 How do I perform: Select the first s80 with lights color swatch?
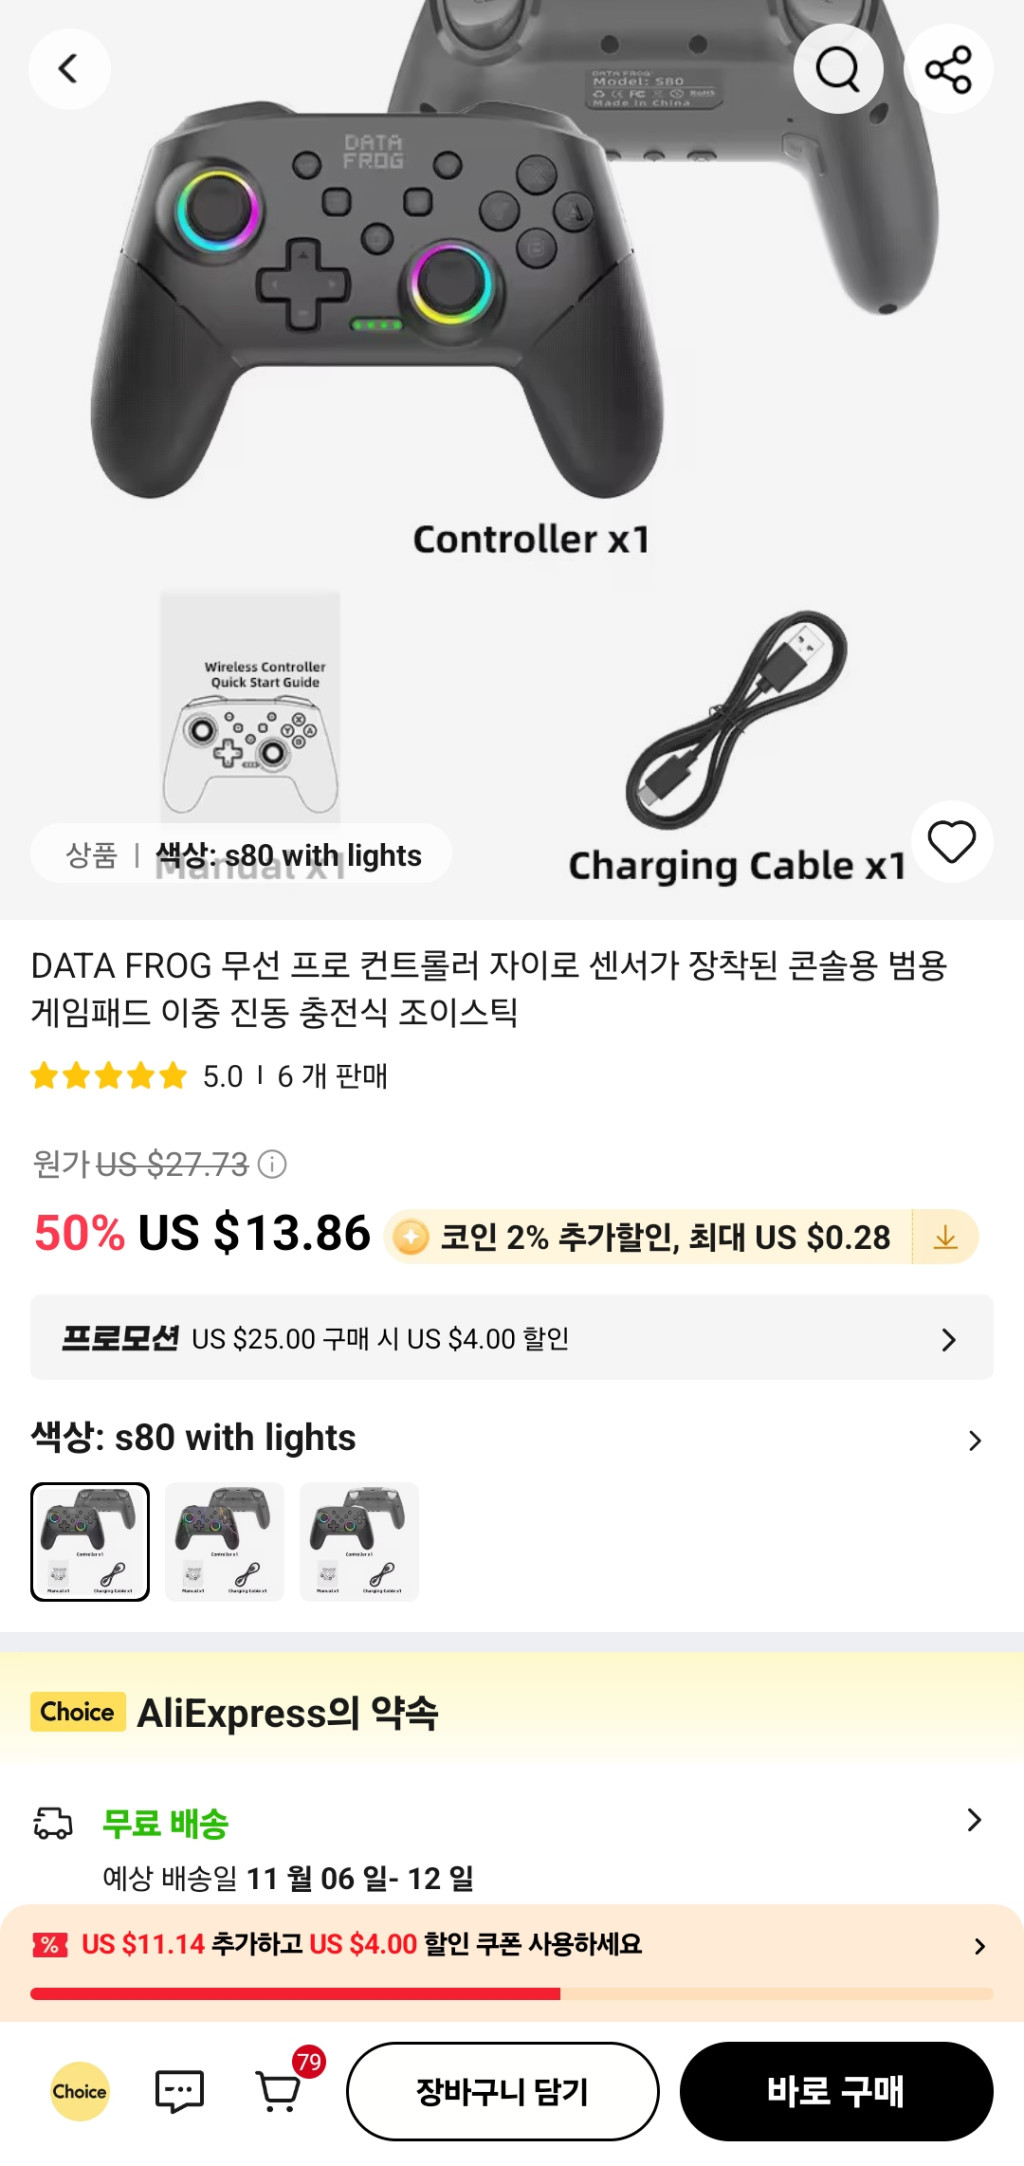click(90, 1542)
